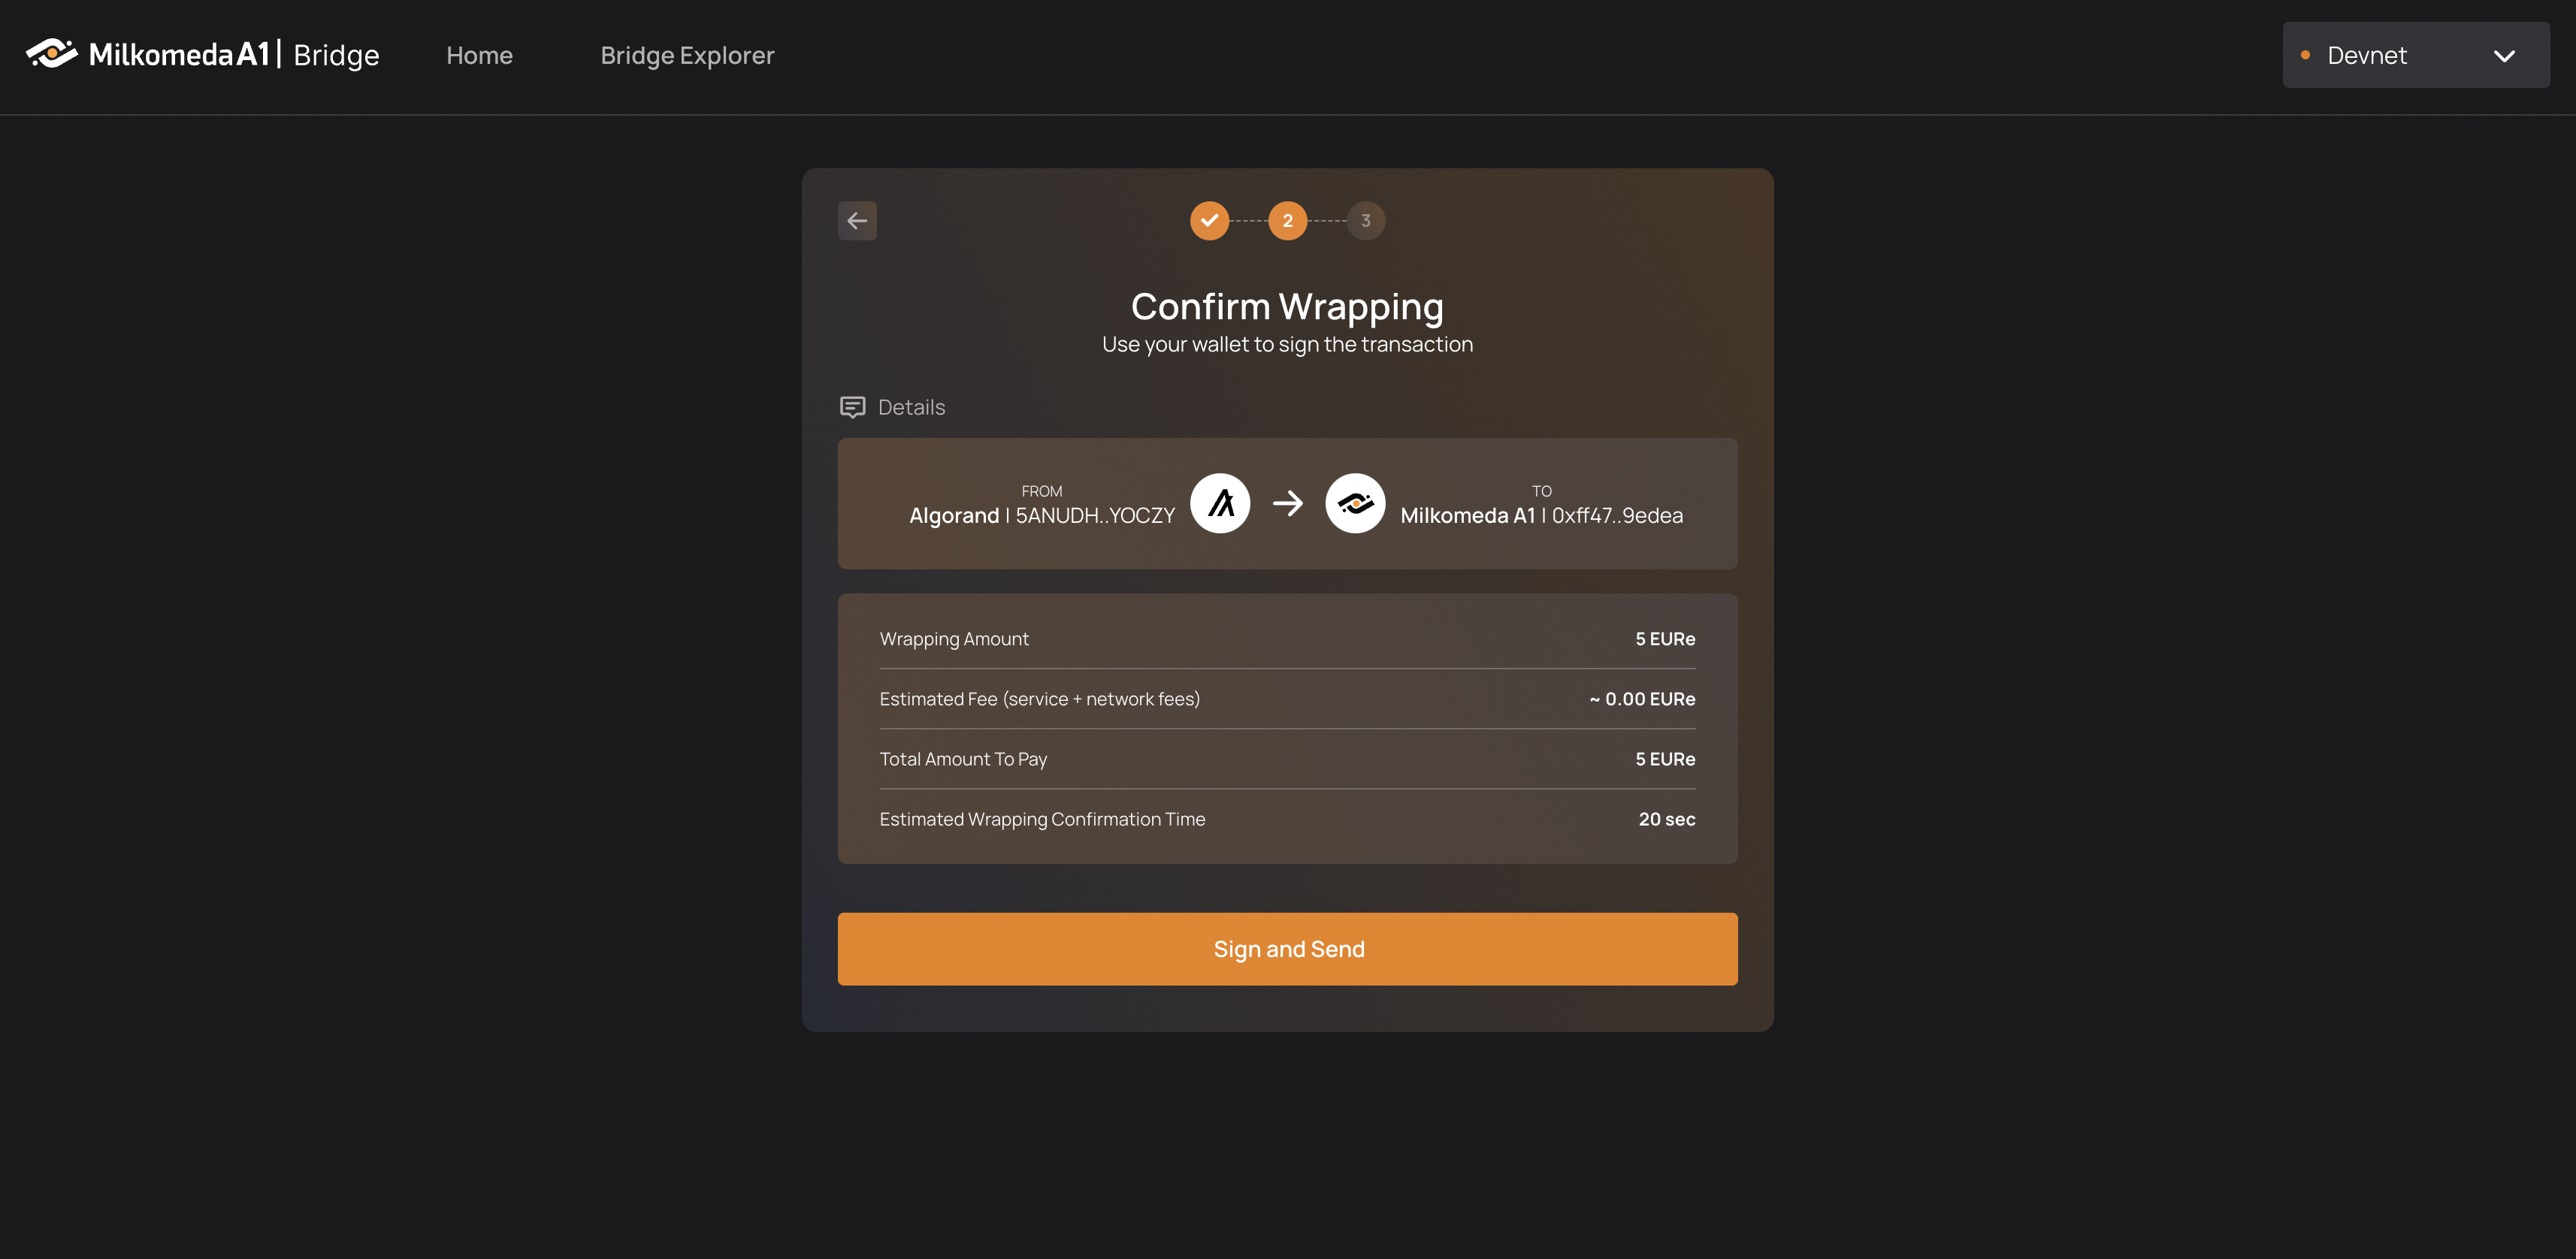Open the Devnet network dropdown
Screen dimensions: 2576x1259
[2416, 55]
